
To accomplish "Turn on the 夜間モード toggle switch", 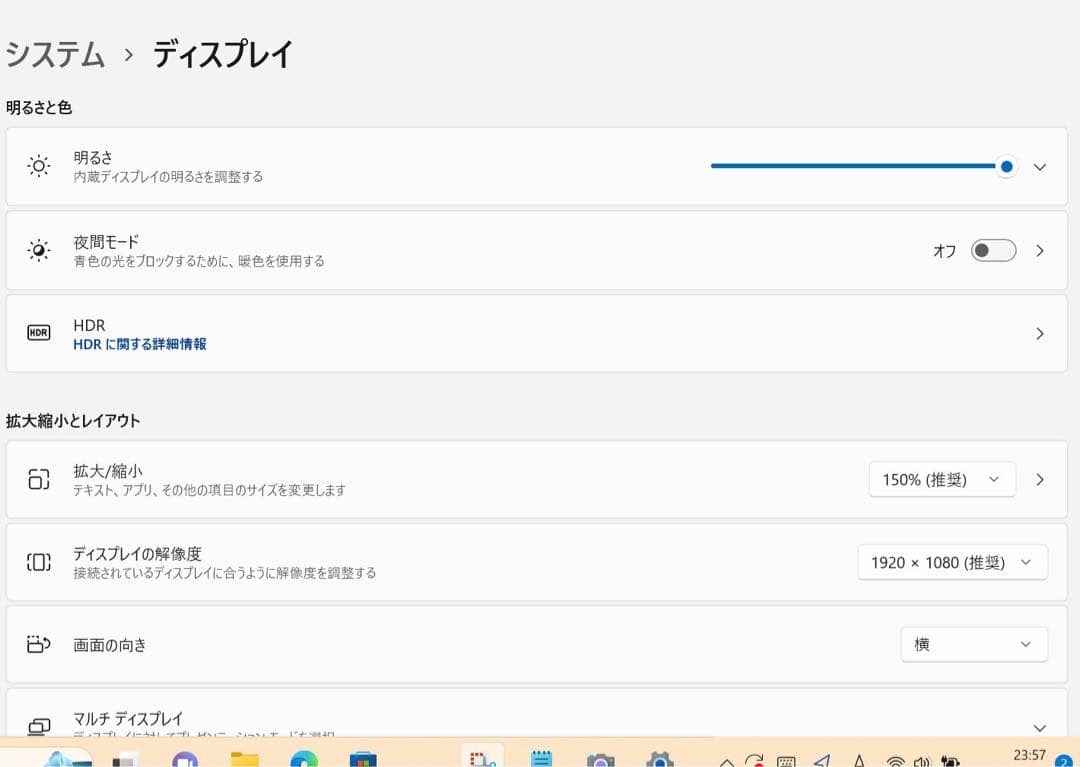I will [x=993, y=251].
